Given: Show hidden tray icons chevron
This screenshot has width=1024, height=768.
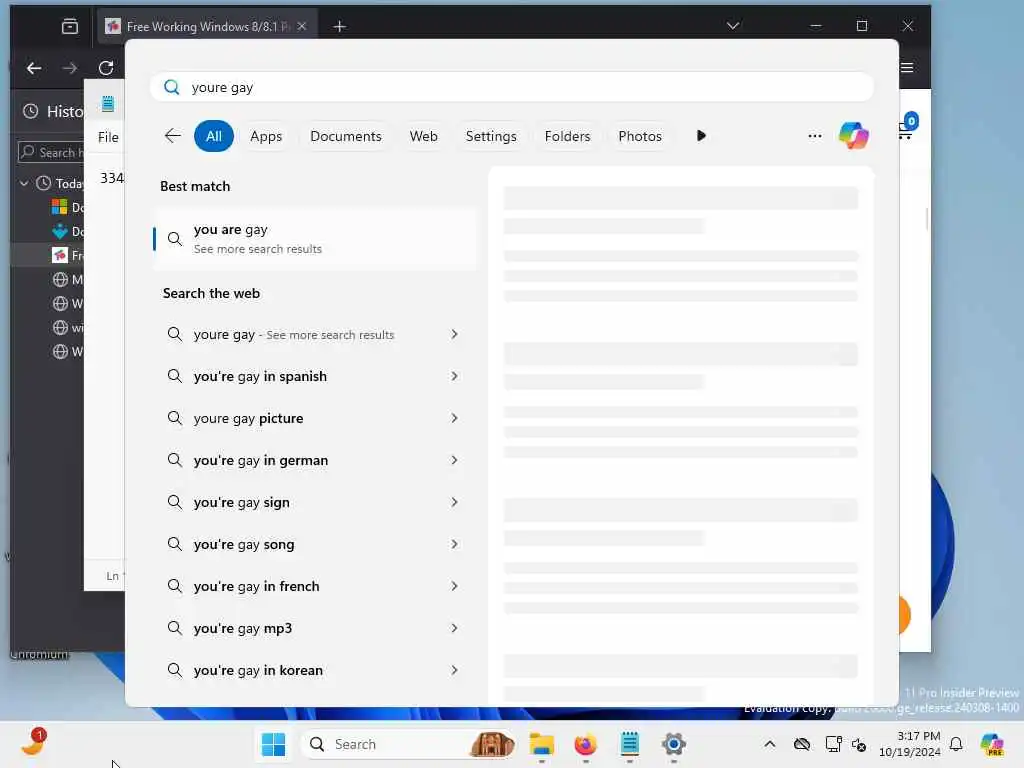Looking at the screenshot, I should click(770, 744).
